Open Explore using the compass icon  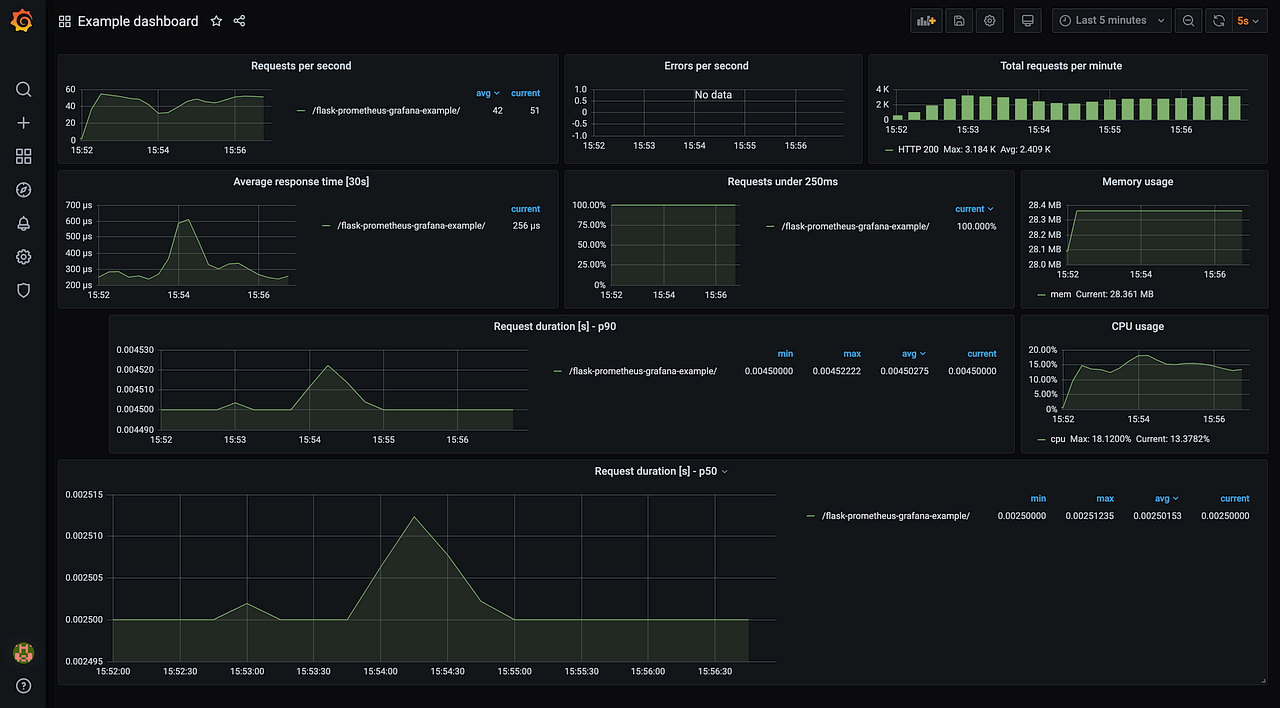(23, 190)
